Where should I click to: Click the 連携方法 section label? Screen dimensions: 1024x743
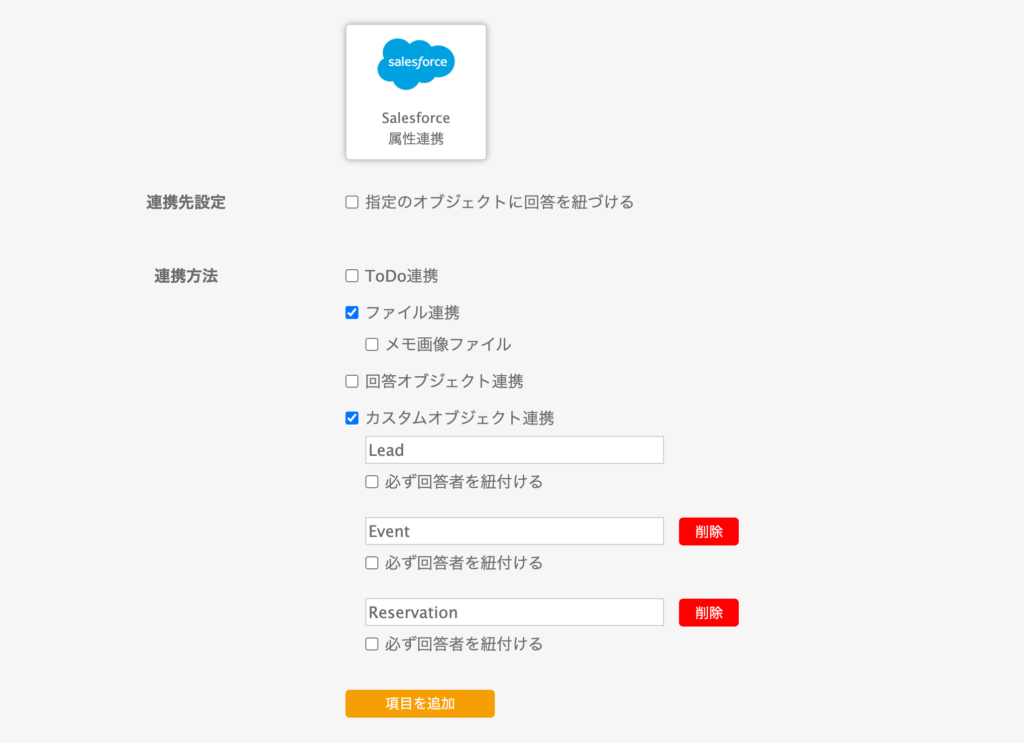pos(186,276)
